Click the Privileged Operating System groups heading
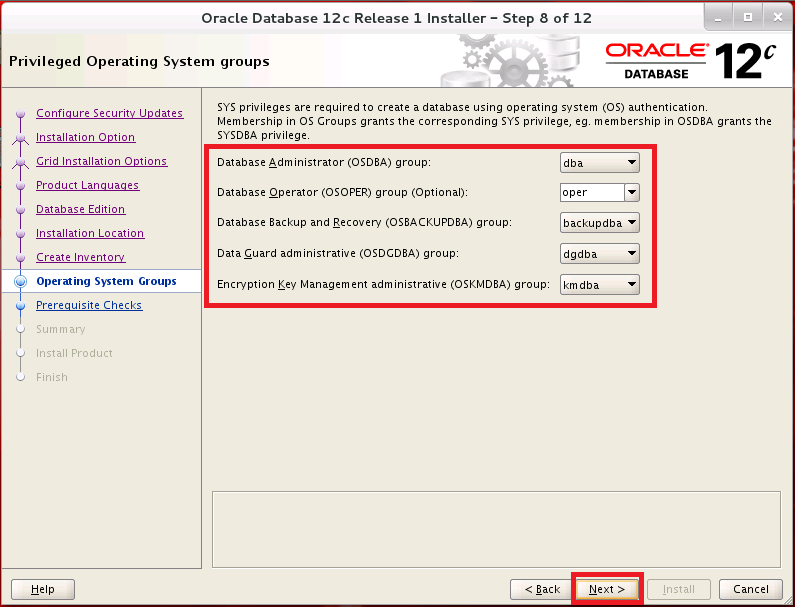The height and width of the screenshot is (608, 796). click(139, 61)
